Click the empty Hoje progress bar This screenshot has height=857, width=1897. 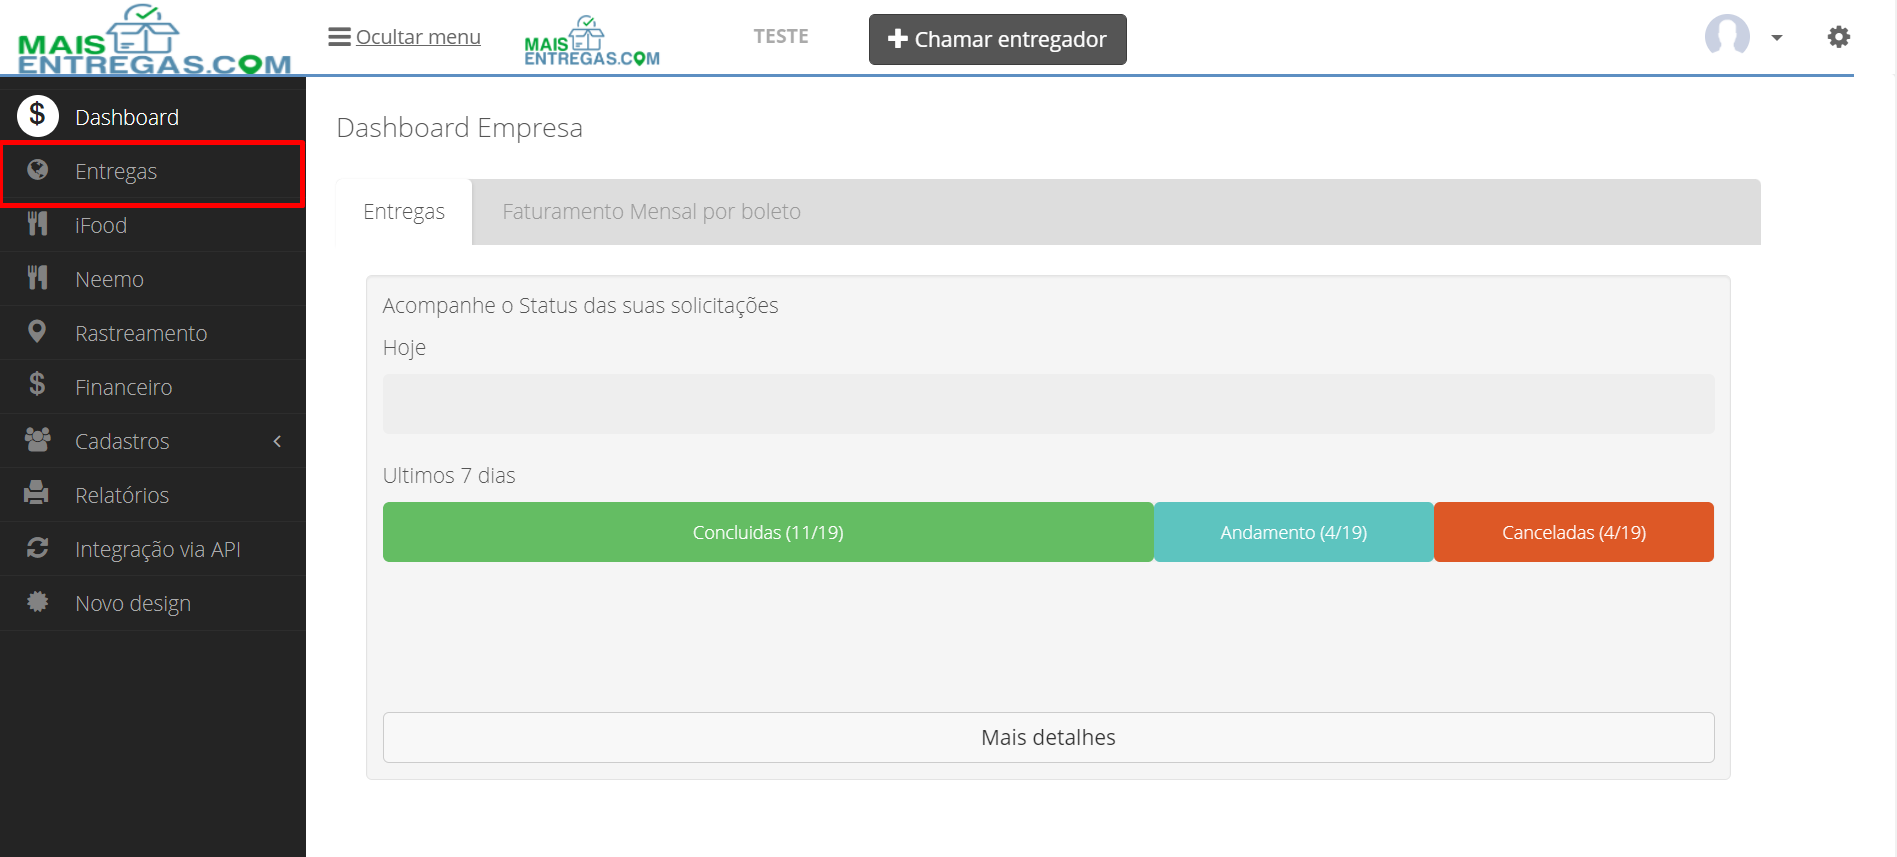coord(1048,404)
